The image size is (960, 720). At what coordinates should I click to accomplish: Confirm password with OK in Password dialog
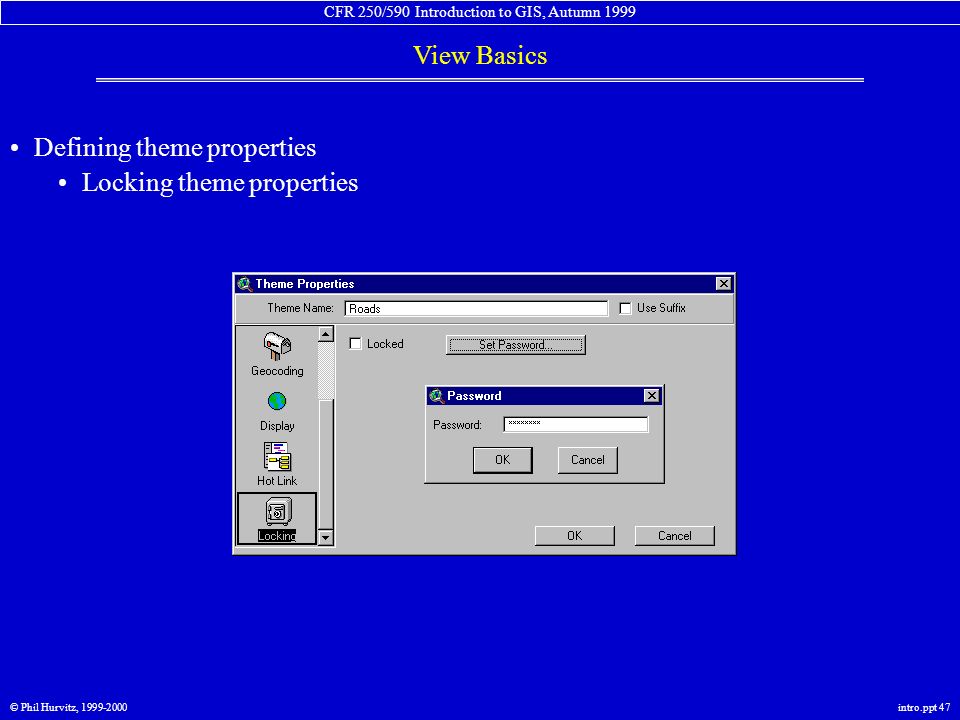coord(503,460)
